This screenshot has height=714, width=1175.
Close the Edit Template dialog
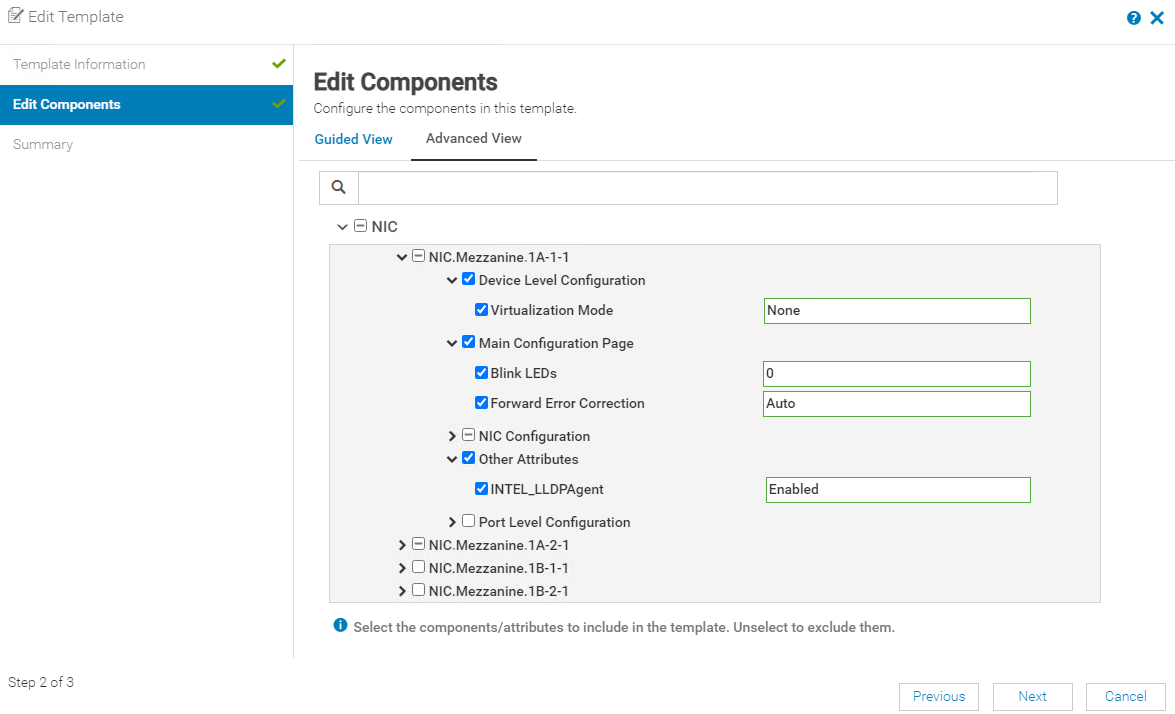(1157, 18)
